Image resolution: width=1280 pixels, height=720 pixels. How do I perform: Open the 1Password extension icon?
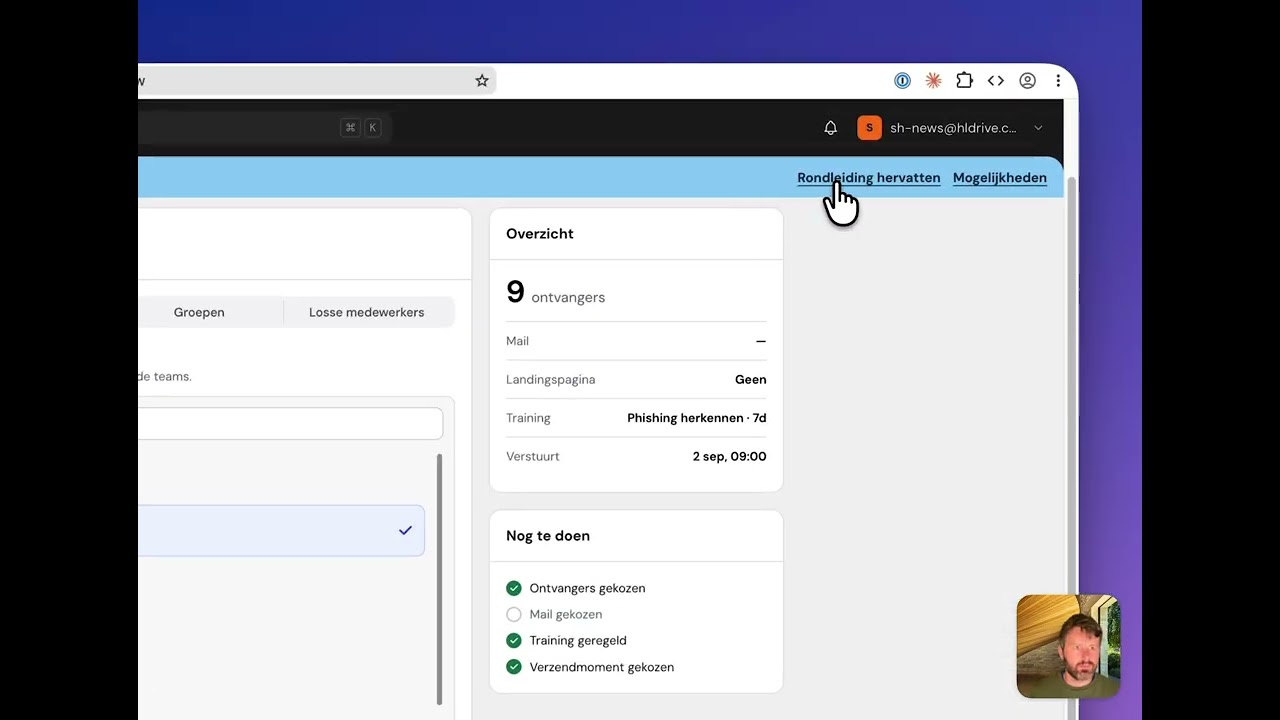(x=902, y=81)
